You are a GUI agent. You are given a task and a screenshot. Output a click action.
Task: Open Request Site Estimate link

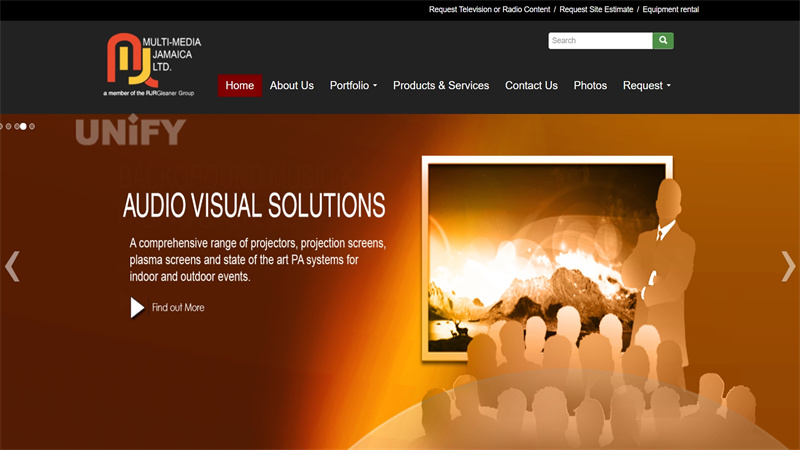(x=596, y=10)
